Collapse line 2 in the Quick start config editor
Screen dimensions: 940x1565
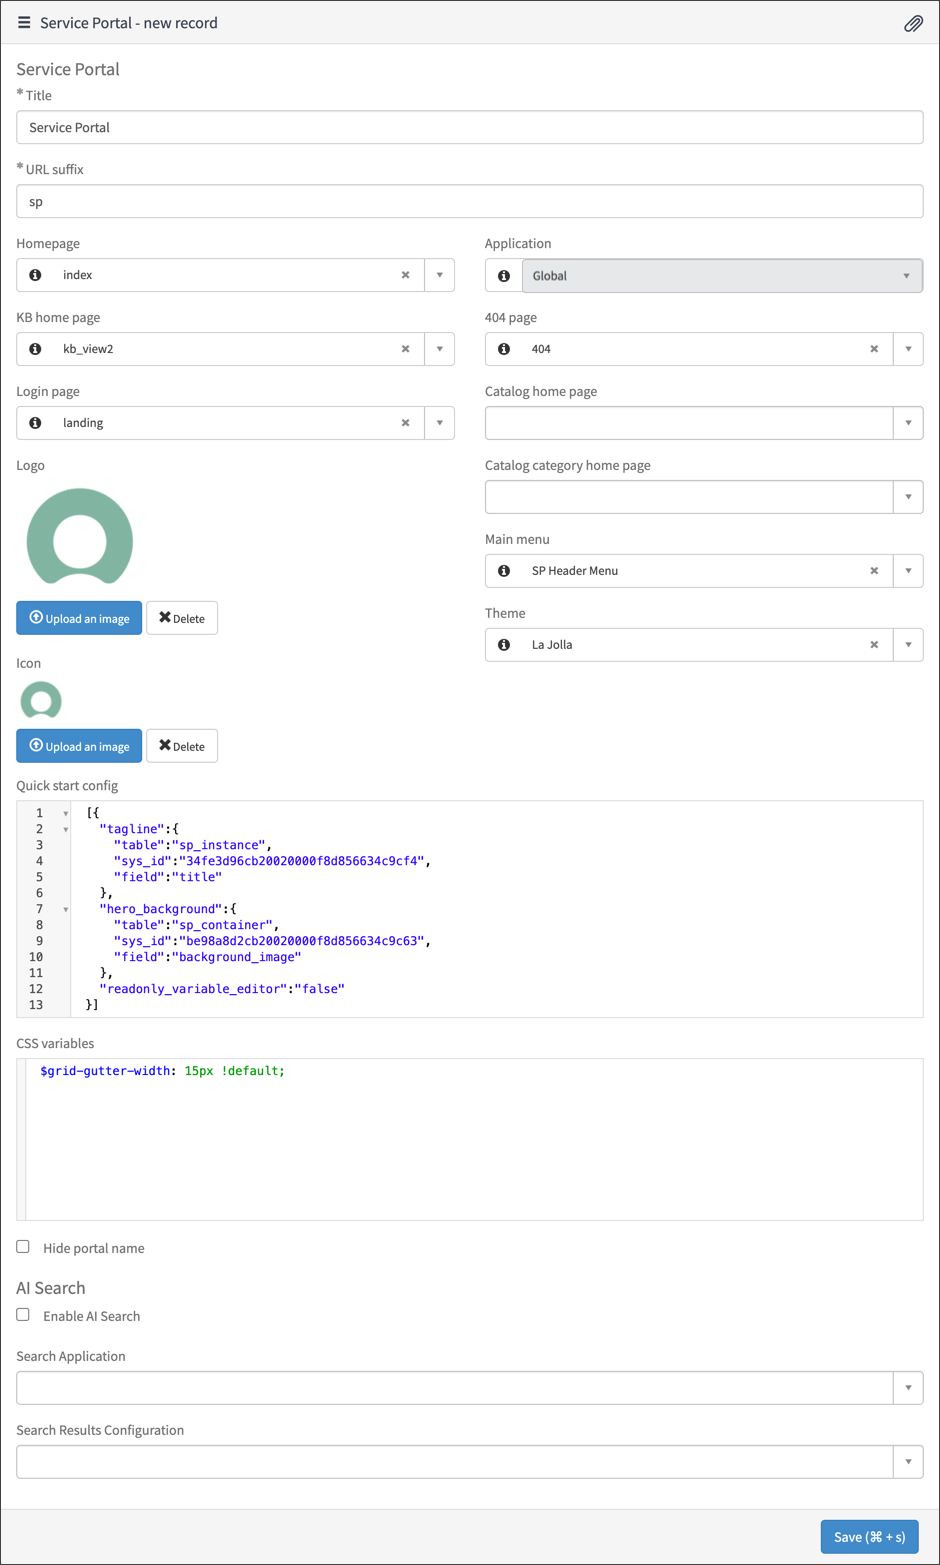[65, 829]
